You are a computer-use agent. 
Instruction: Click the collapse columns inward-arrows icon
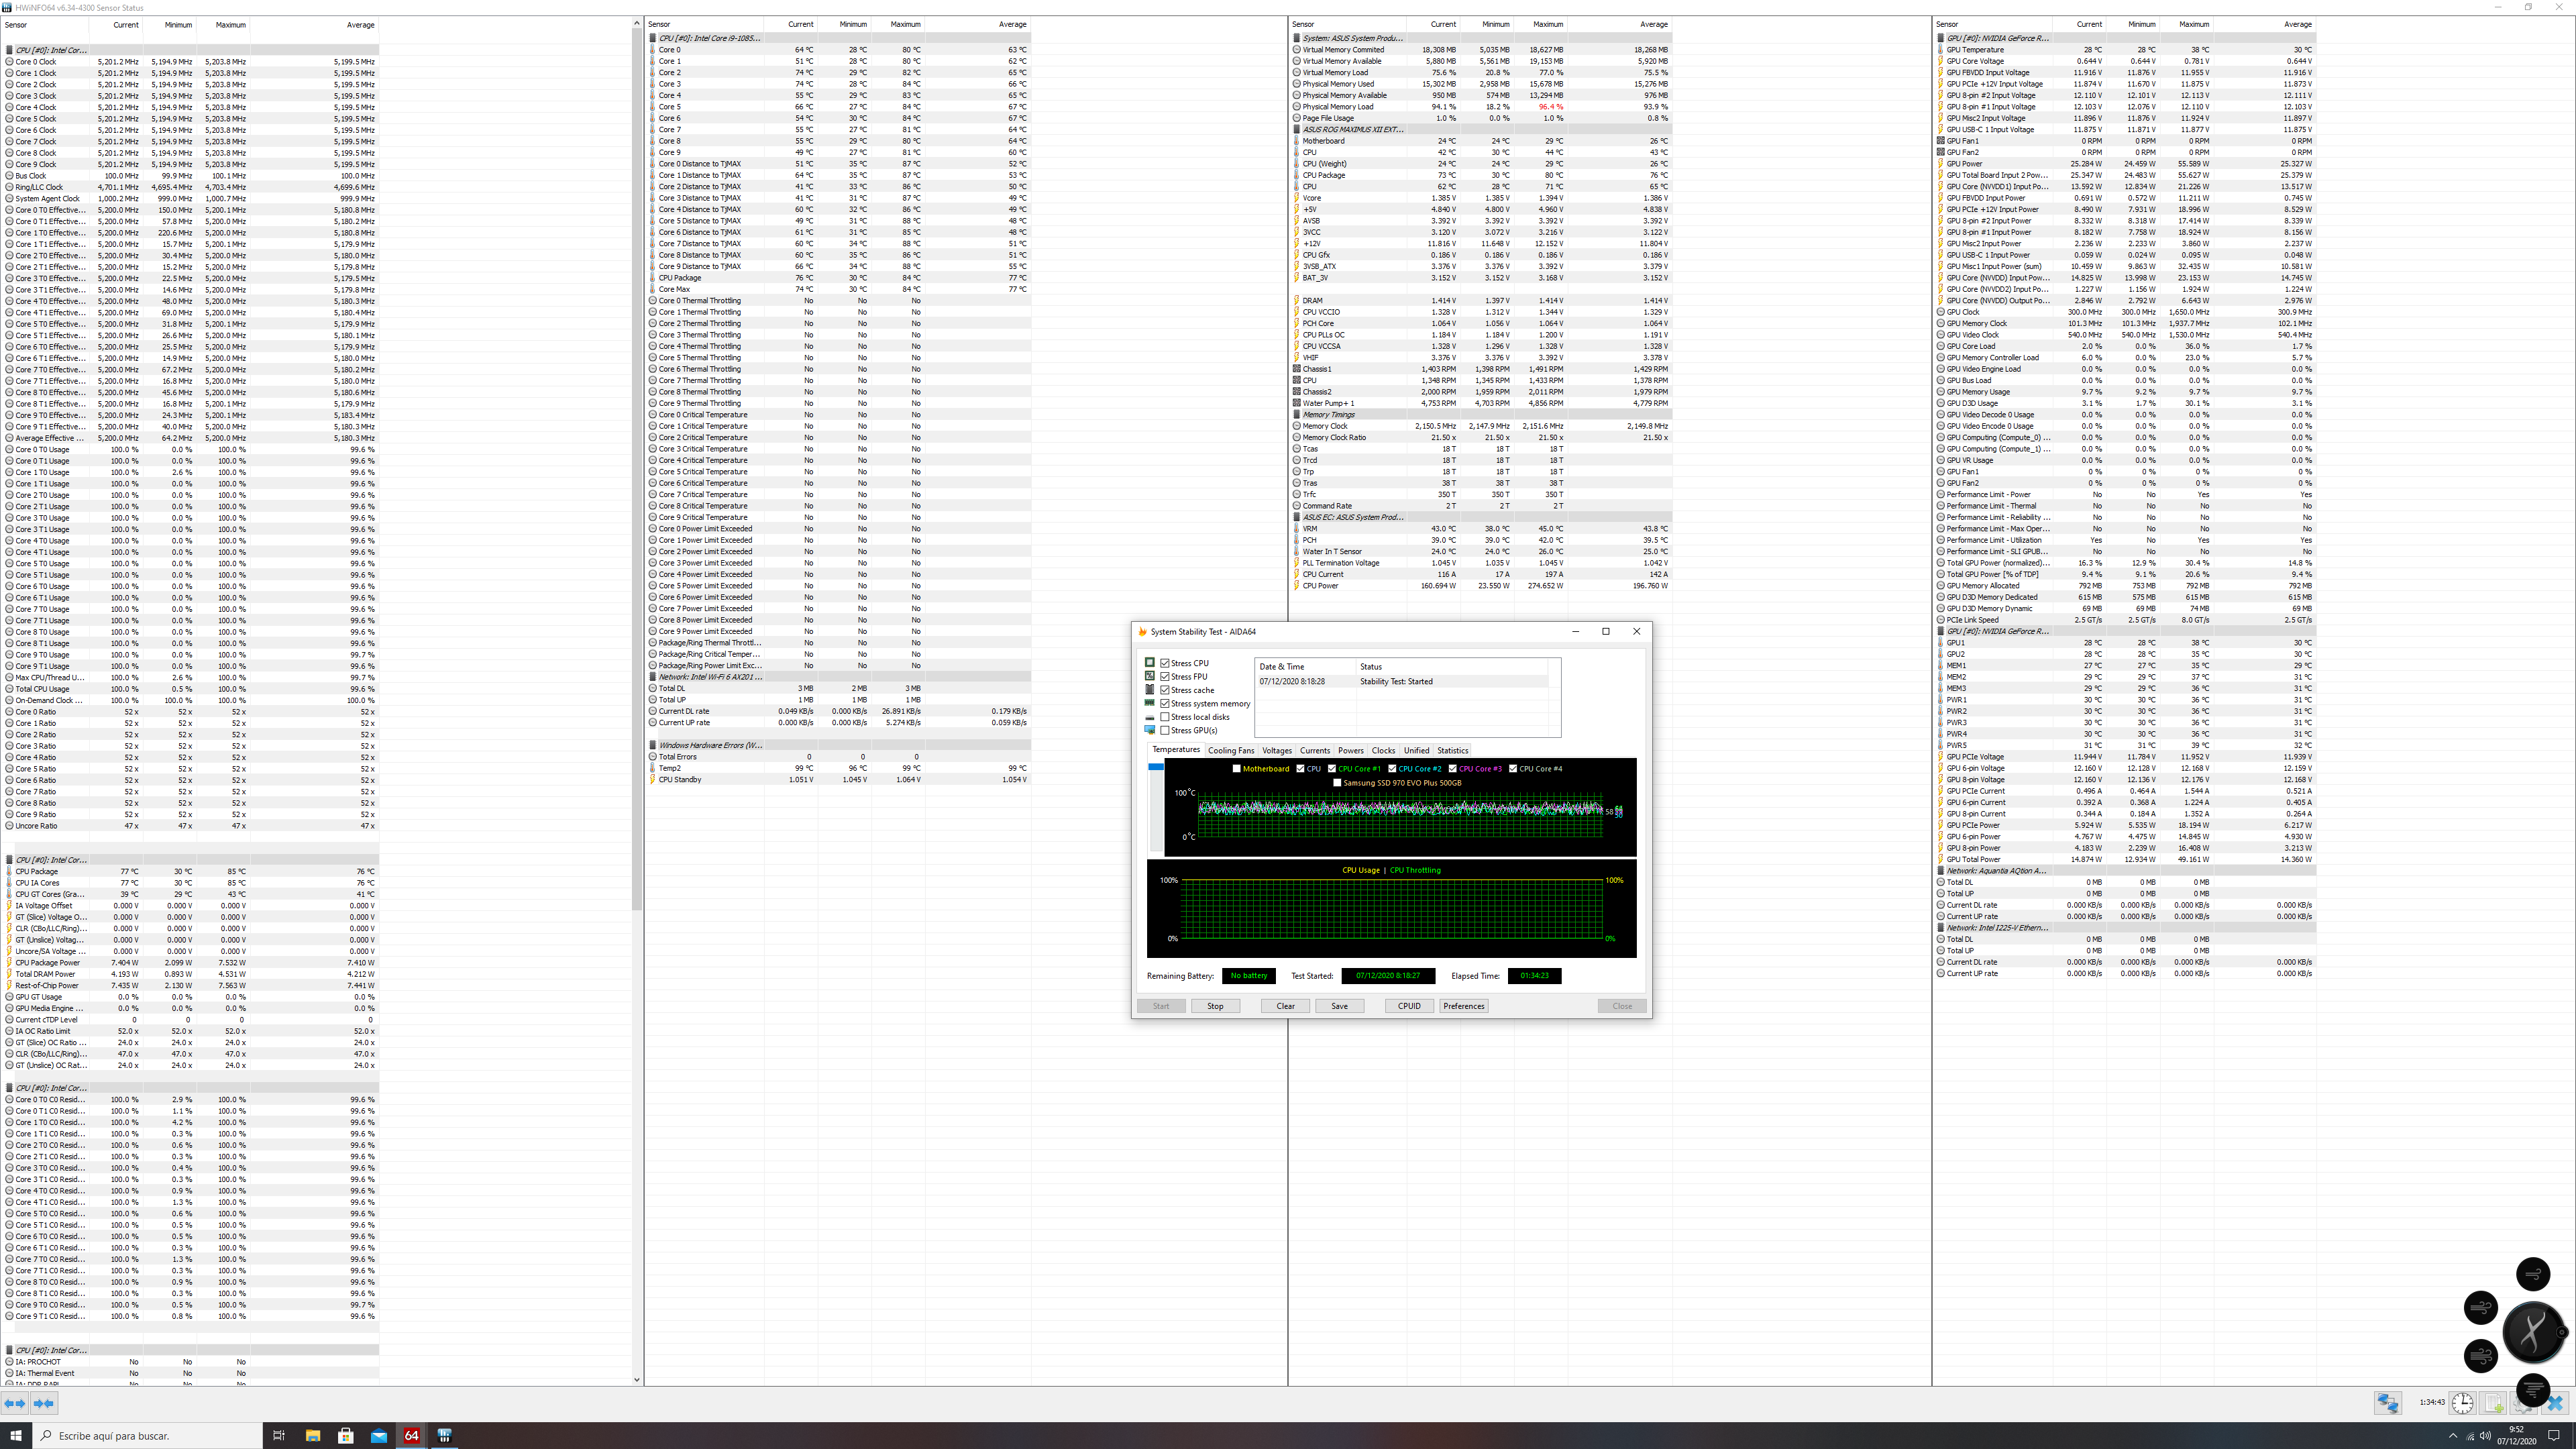tap(43, 1403)
